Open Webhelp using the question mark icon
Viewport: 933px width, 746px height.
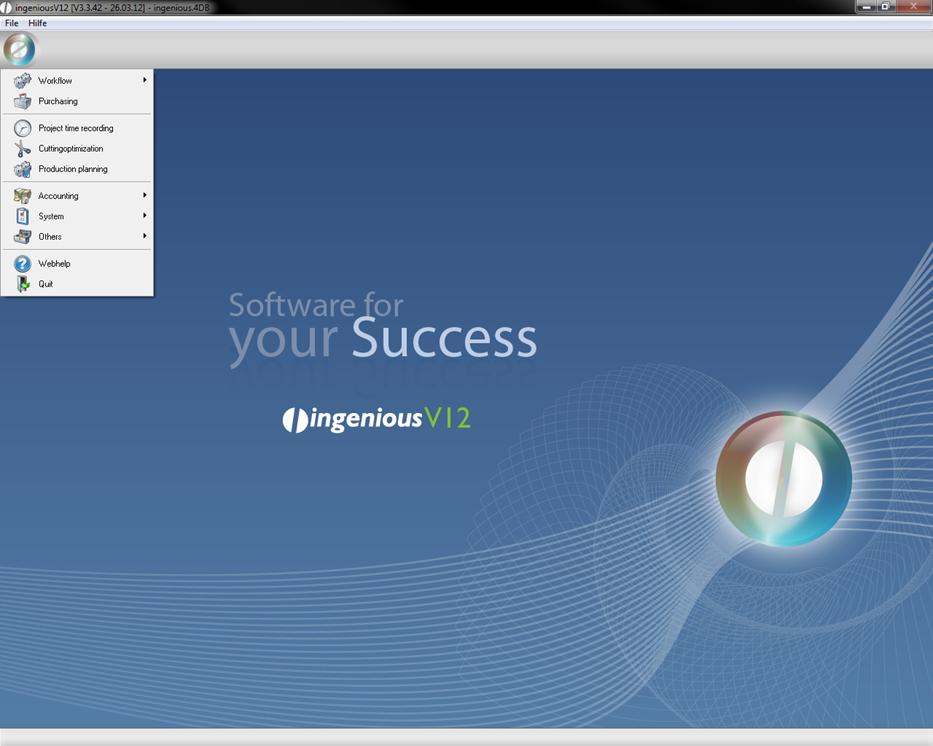pyautogui.click(x=22, y=264)
